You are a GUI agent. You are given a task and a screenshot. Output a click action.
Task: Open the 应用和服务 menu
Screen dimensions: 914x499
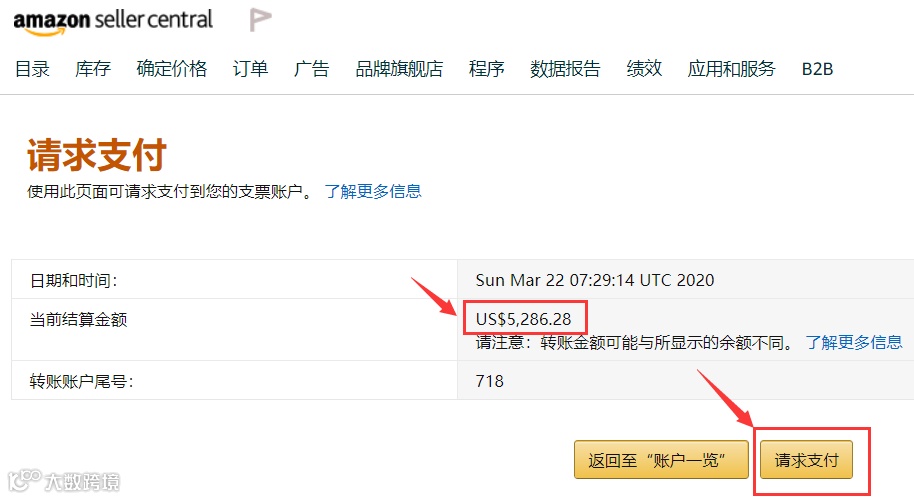click(732, 69)
